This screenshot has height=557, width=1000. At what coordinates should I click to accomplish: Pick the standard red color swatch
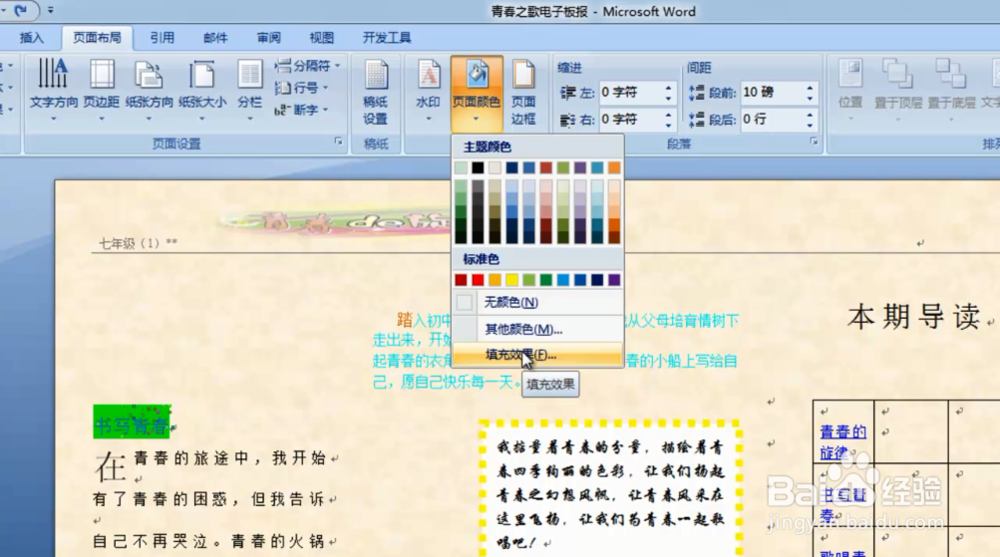tap(478, 280)
